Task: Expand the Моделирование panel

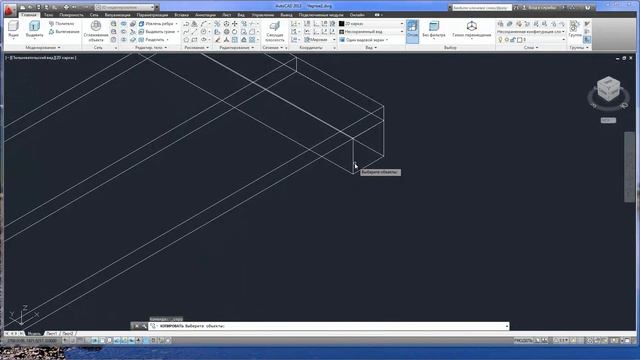Action: pyautogui.click(x=43, y=48)
